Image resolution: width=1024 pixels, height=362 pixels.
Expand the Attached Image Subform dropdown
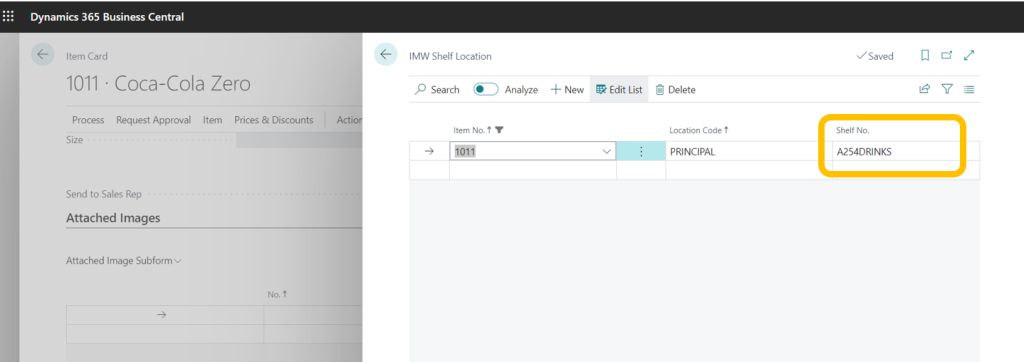pos(124,261)
